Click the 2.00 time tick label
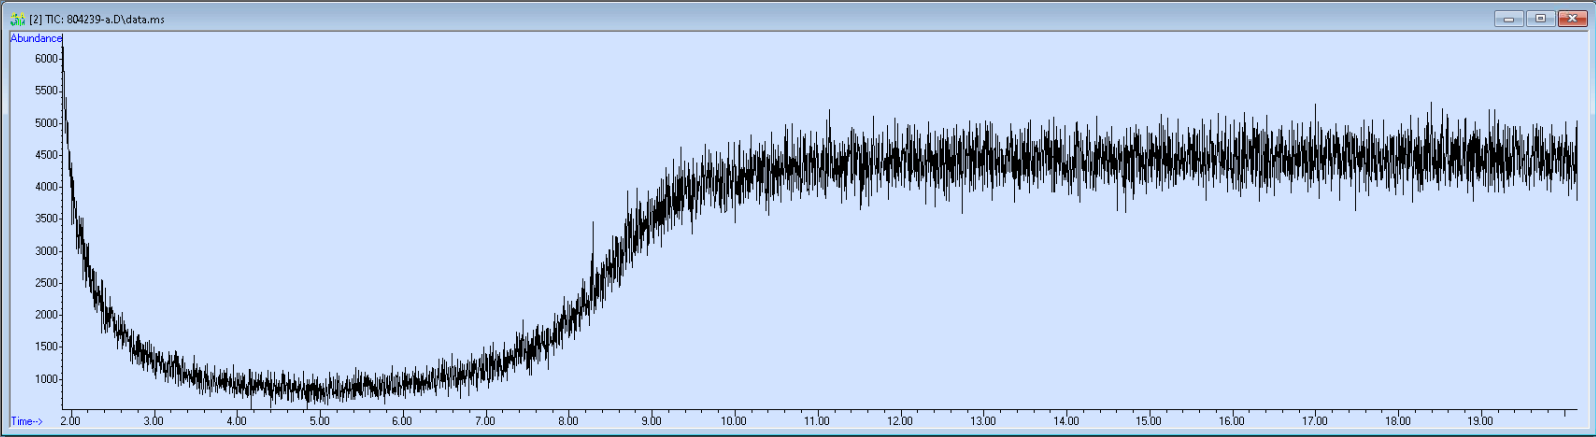This screenshot has height=437, width=1596. click(70, 421)
